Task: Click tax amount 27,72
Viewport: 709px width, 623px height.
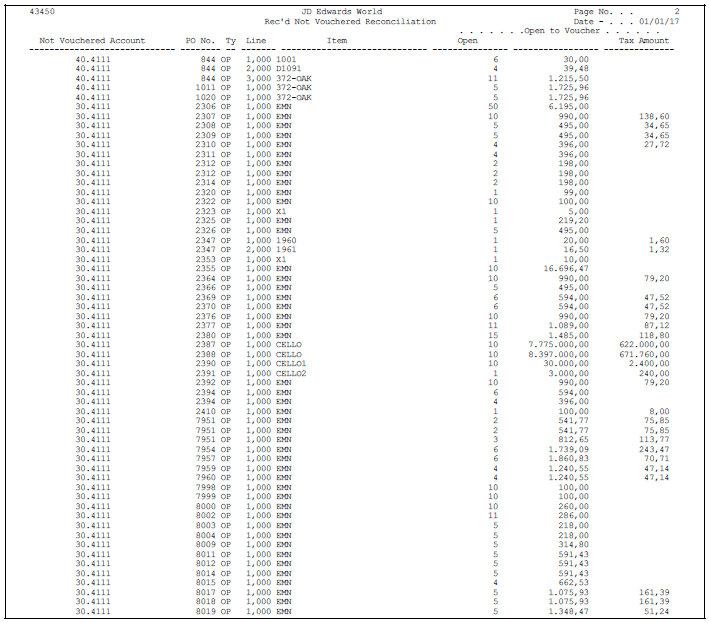Action: click(x=657, y=144)
